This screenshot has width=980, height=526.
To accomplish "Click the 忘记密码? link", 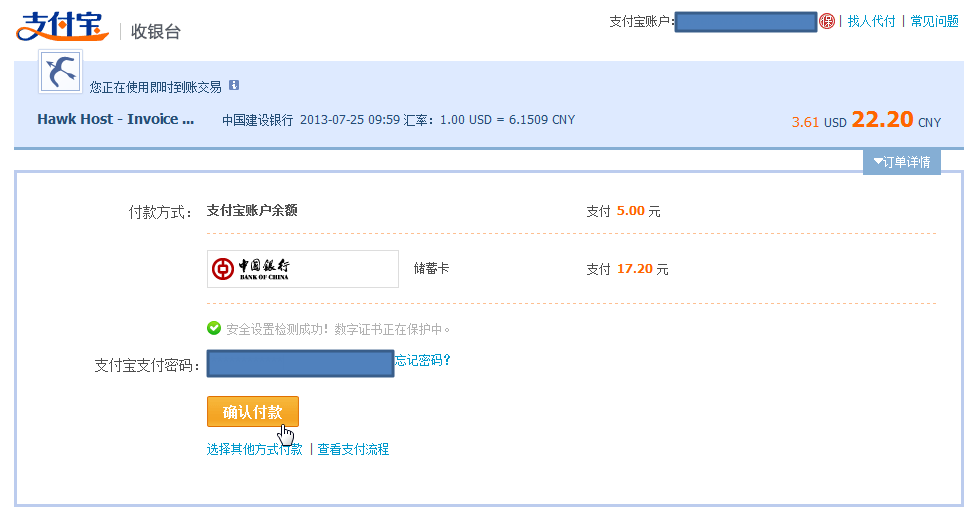I will click(x=422, y=360).
